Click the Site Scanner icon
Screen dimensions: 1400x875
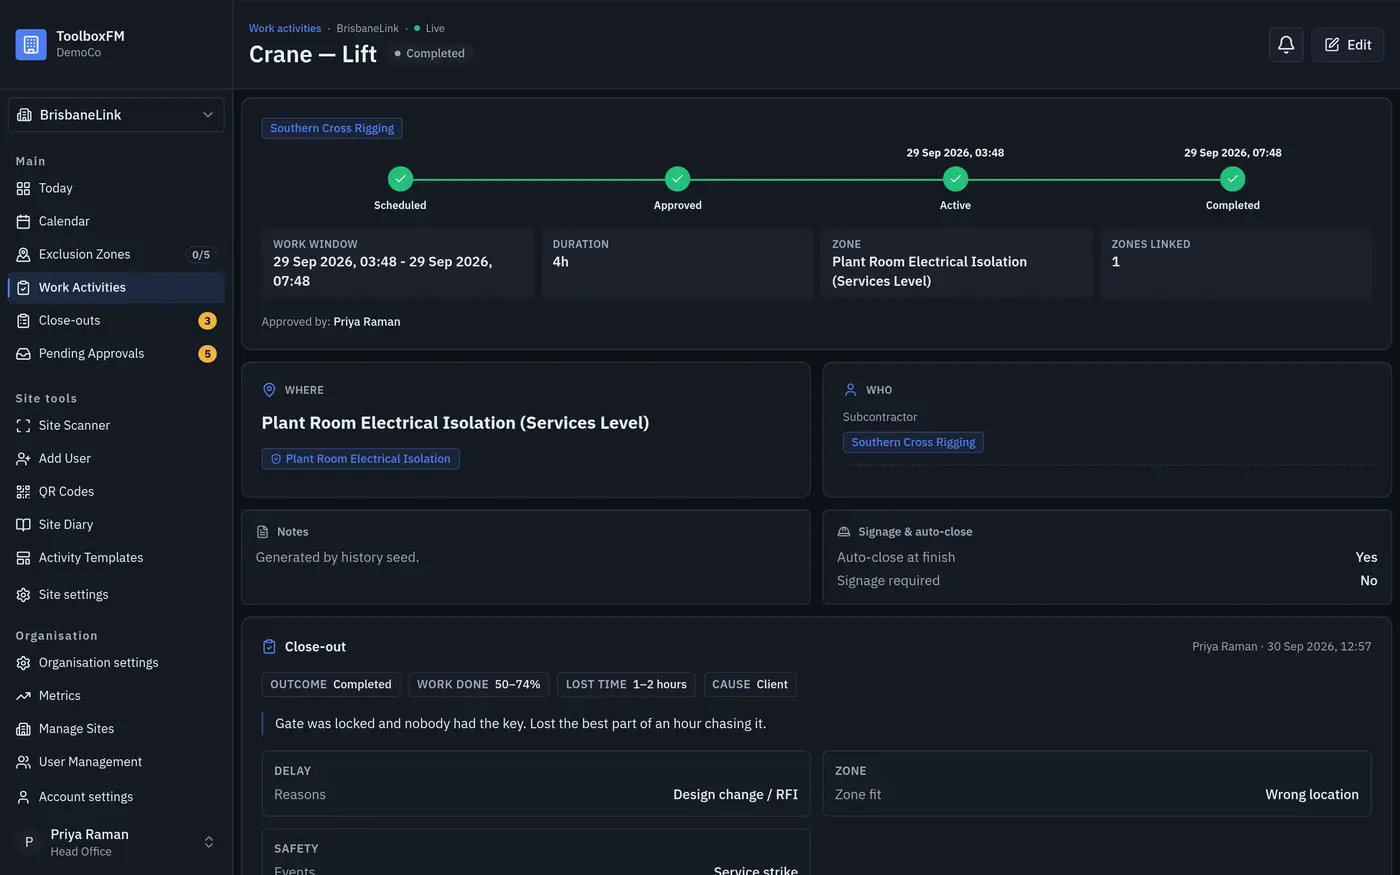tap(23, 425)
